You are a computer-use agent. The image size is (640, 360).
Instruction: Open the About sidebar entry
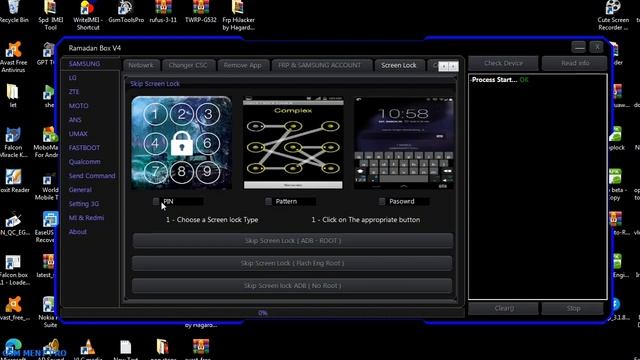click(x=78, y=231)
